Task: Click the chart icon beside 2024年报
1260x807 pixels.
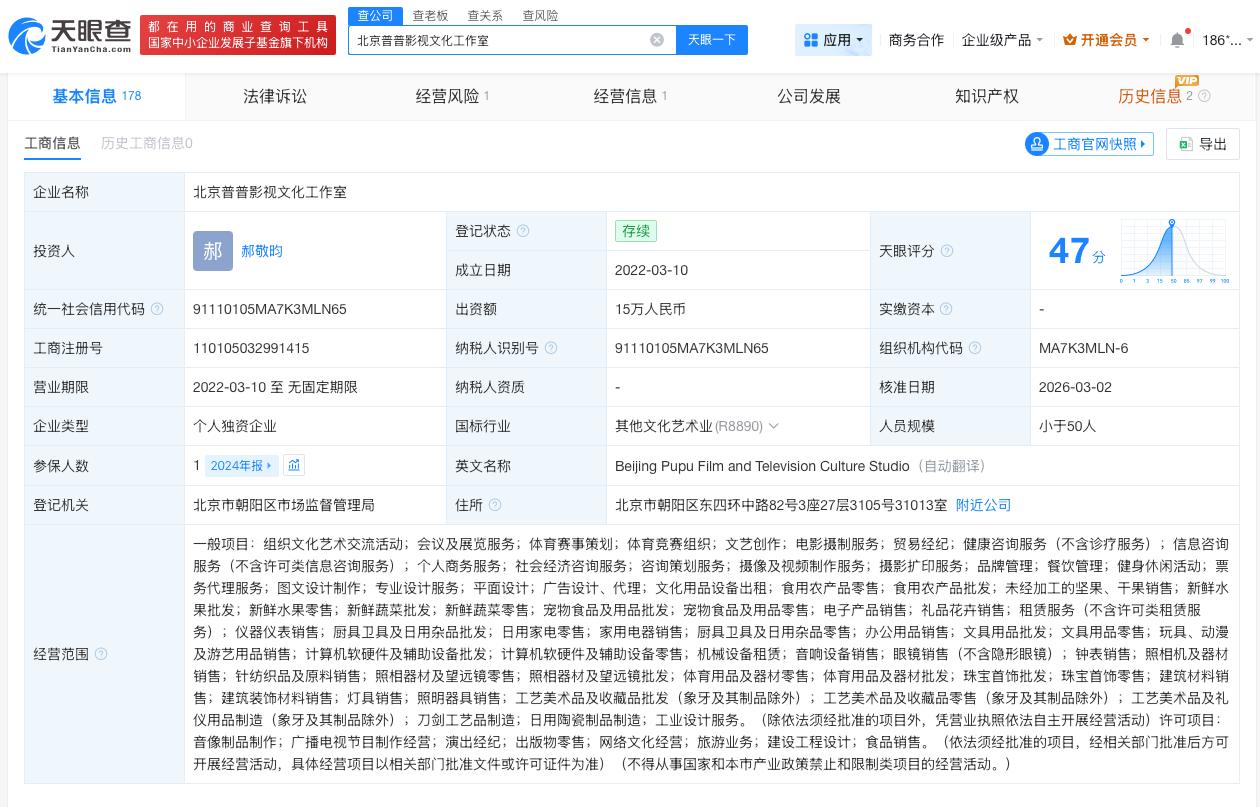Action: point(294,465)
